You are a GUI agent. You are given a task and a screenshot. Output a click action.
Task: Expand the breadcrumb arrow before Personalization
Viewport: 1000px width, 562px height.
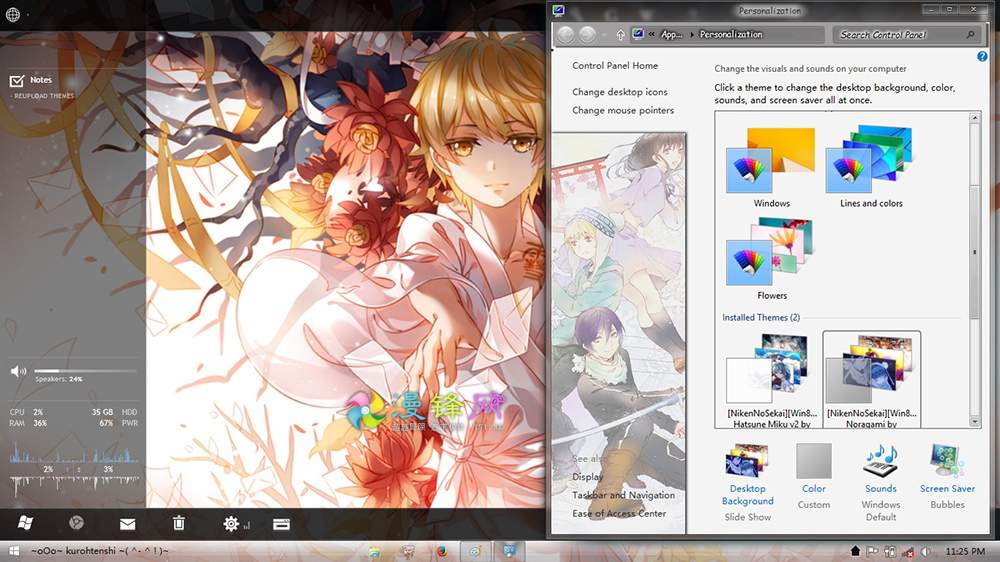click(691, 35)
